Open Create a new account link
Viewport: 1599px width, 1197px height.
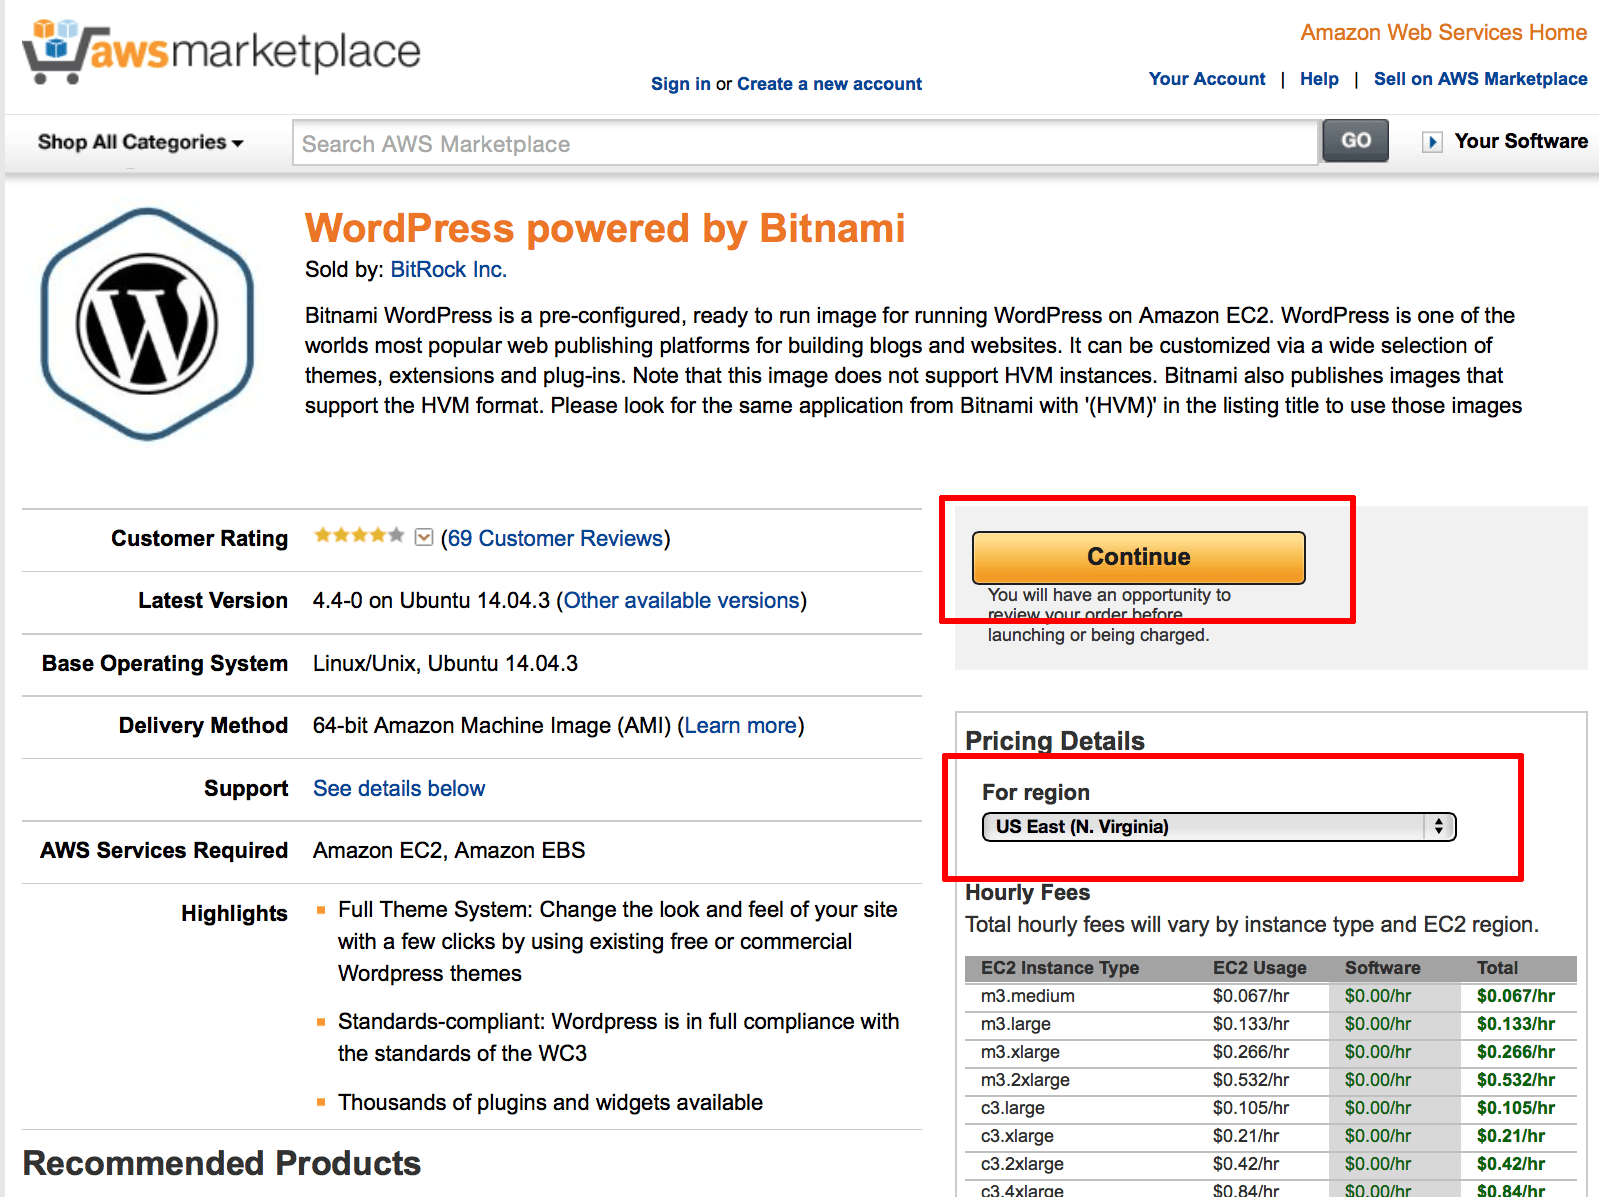pos(830,84)
